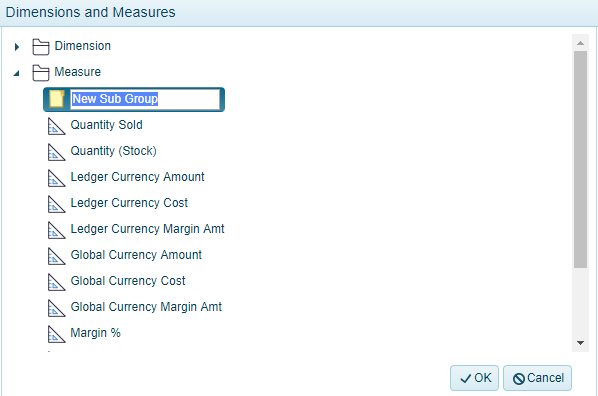Viewport: 598px width, 396px height.
Task: Click the New Sub Group name field
Action: point(145,99)
